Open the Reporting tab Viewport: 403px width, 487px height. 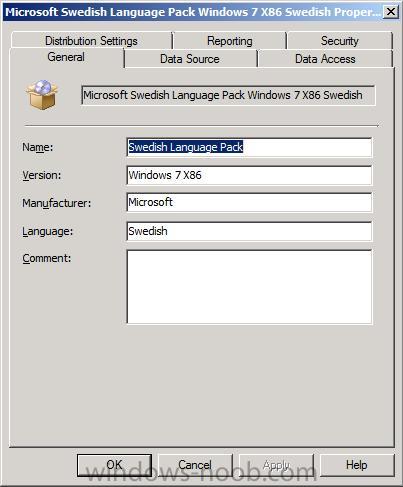pos(230,41)
